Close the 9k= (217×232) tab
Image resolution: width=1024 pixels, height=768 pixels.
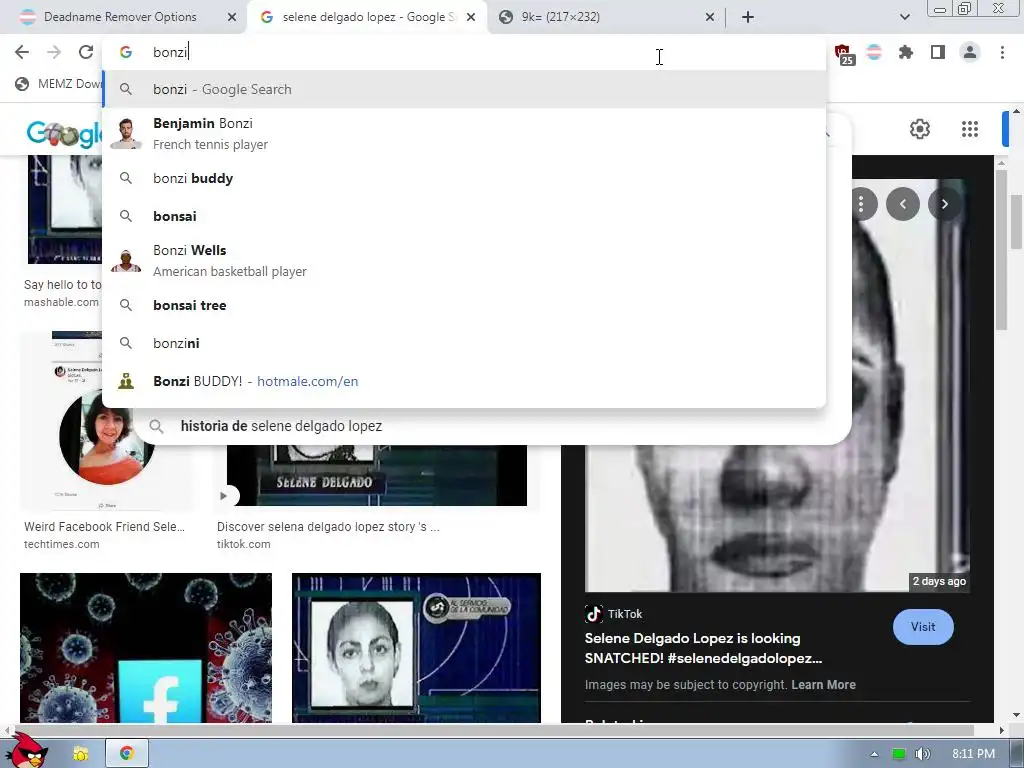coord(710,17)
